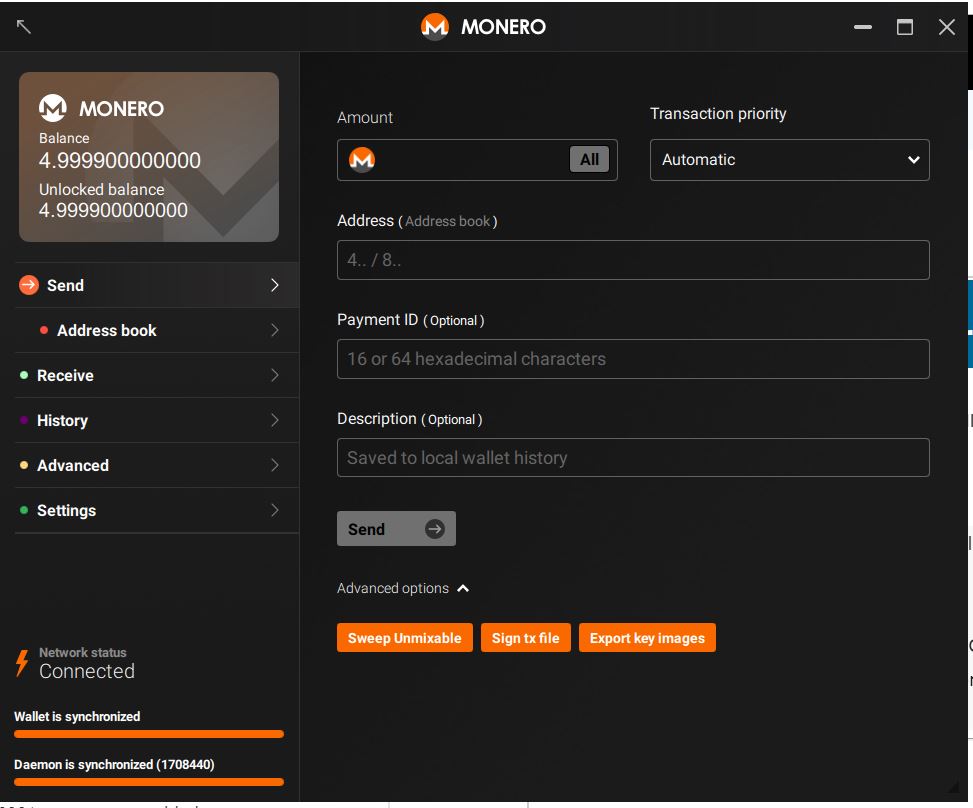Click the green dot beside Settings
This screenshot has width=973, height=808.
tap(24, 510)
